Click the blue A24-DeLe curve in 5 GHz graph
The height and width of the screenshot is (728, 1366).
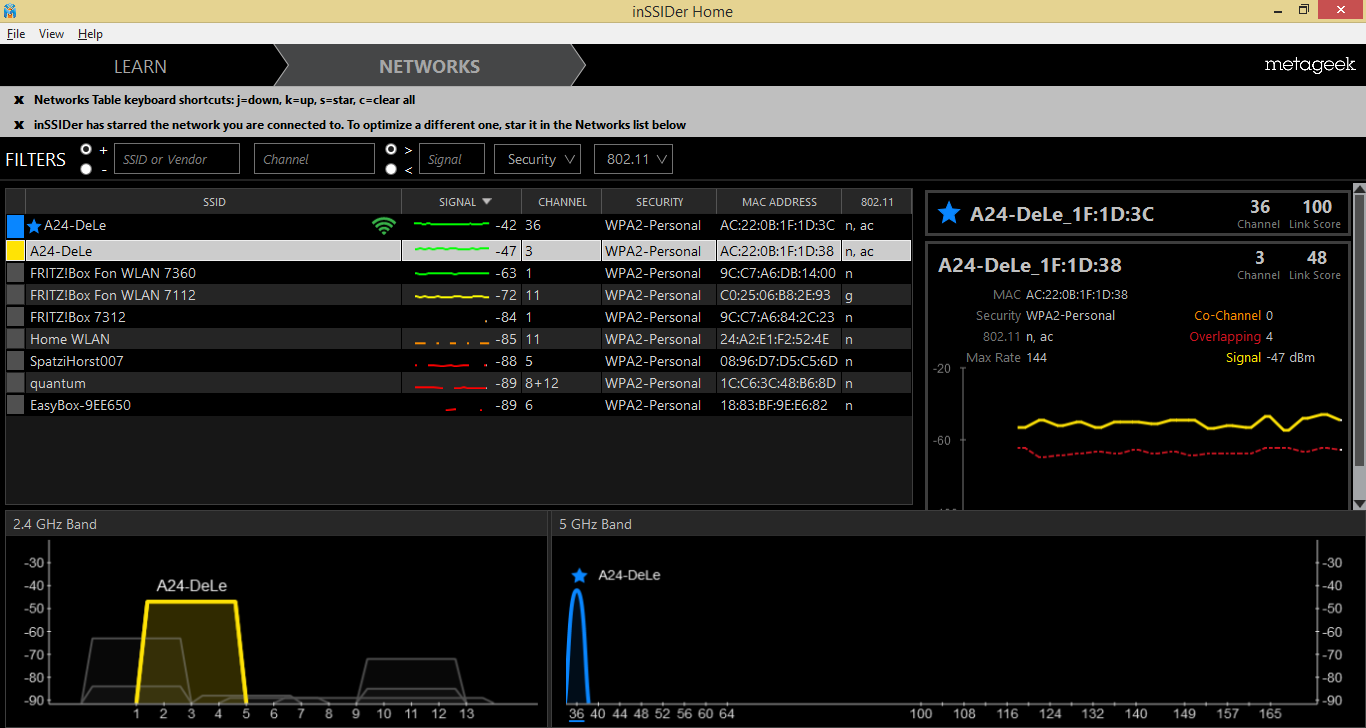577,645
